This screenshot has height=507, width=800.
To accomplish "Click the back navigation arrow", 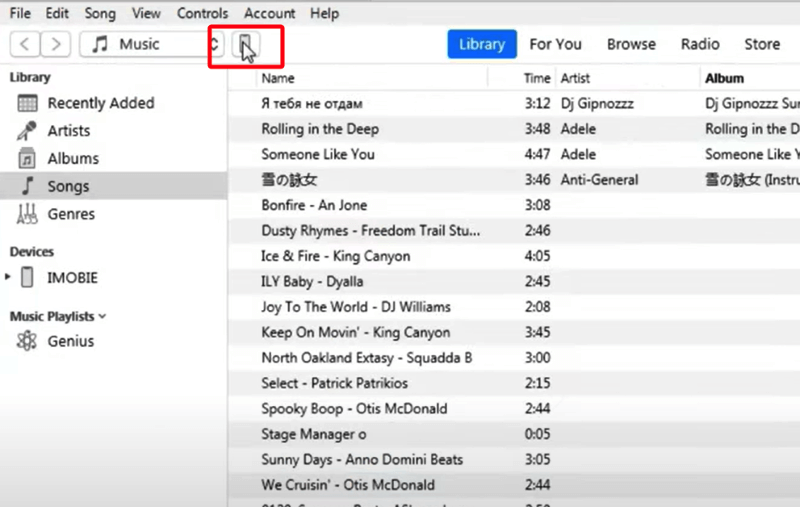I will pyautogui.click(x=25, y=44).
